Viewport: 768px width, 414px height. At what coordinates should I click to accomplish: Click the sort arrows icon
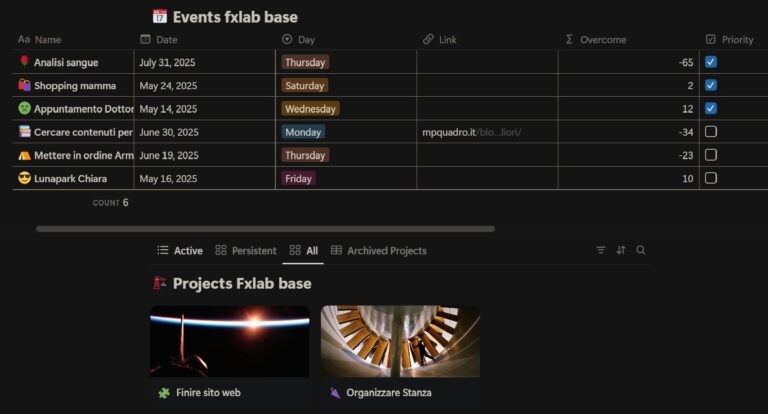(x=621, y=250)
